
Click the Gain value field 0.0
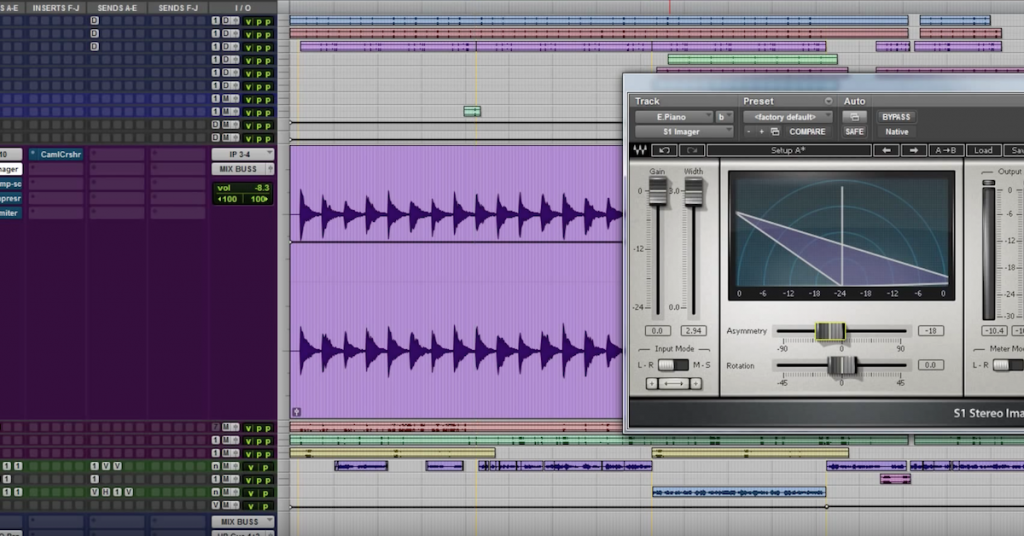658,331
